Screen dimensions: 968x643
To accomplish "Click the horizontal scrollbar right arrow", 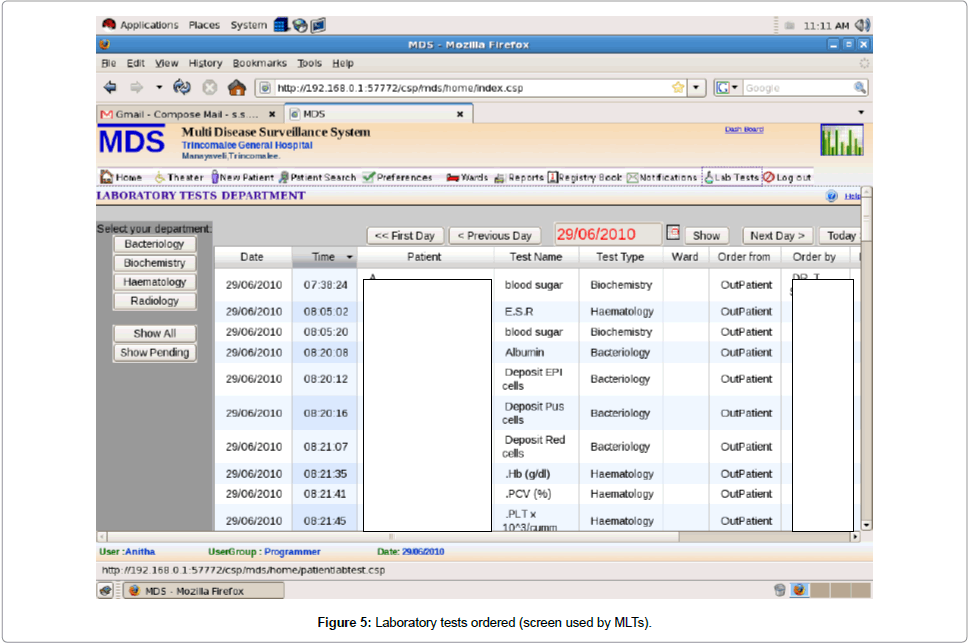I will click(855, 537).
